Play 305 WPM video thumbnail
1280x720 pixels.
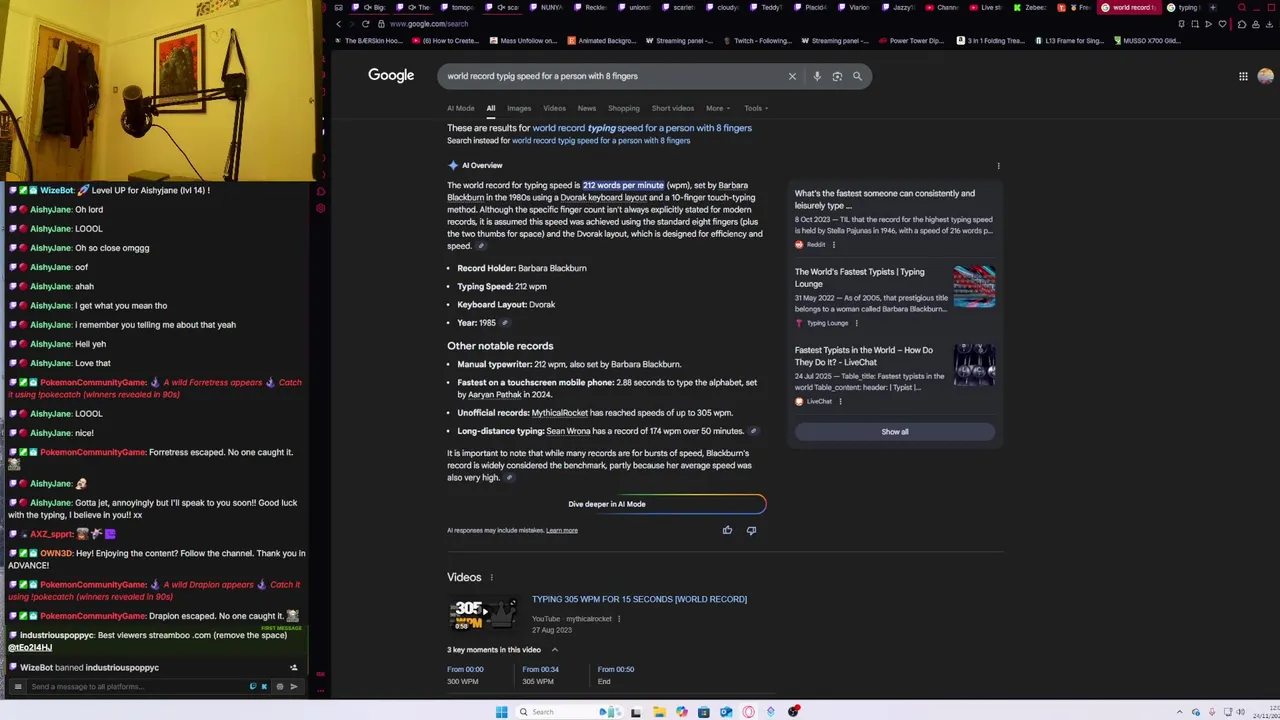click(483, 614)
